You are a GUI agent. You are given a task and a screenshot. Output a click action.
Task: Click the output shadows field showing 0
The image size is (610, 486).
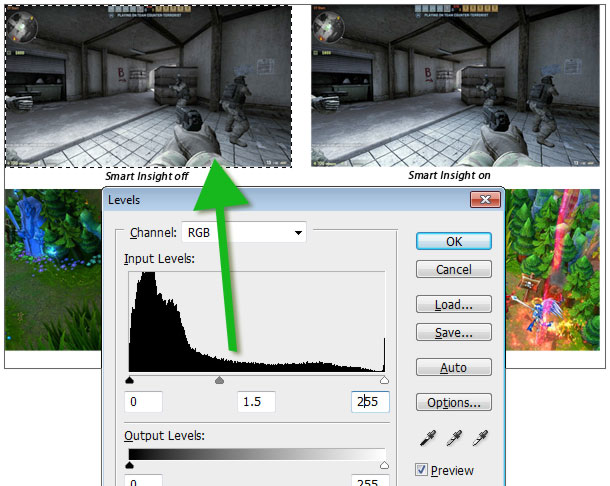click(144, 481)
